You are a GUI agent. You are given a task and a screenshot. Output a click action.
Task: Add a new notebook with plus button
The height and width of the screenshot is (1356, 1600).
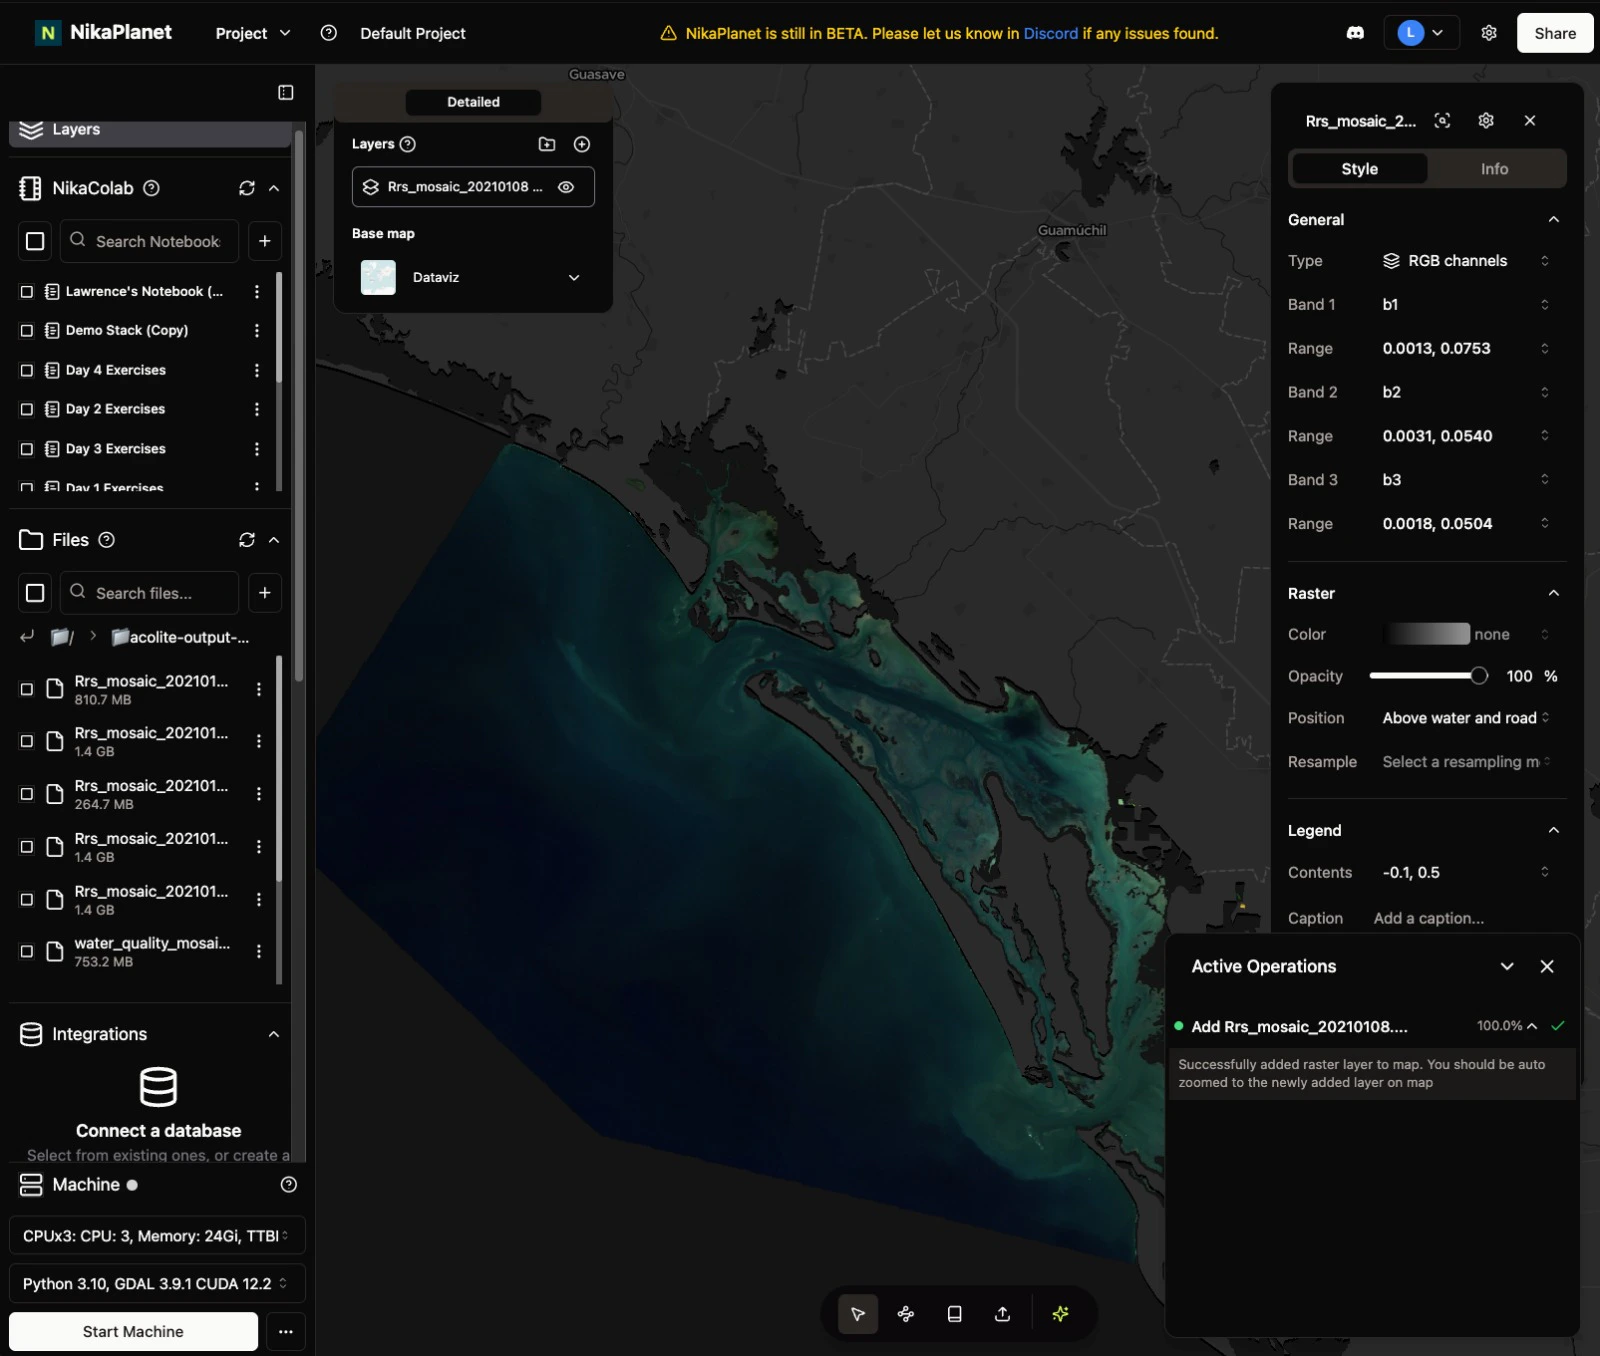point(265,241)
